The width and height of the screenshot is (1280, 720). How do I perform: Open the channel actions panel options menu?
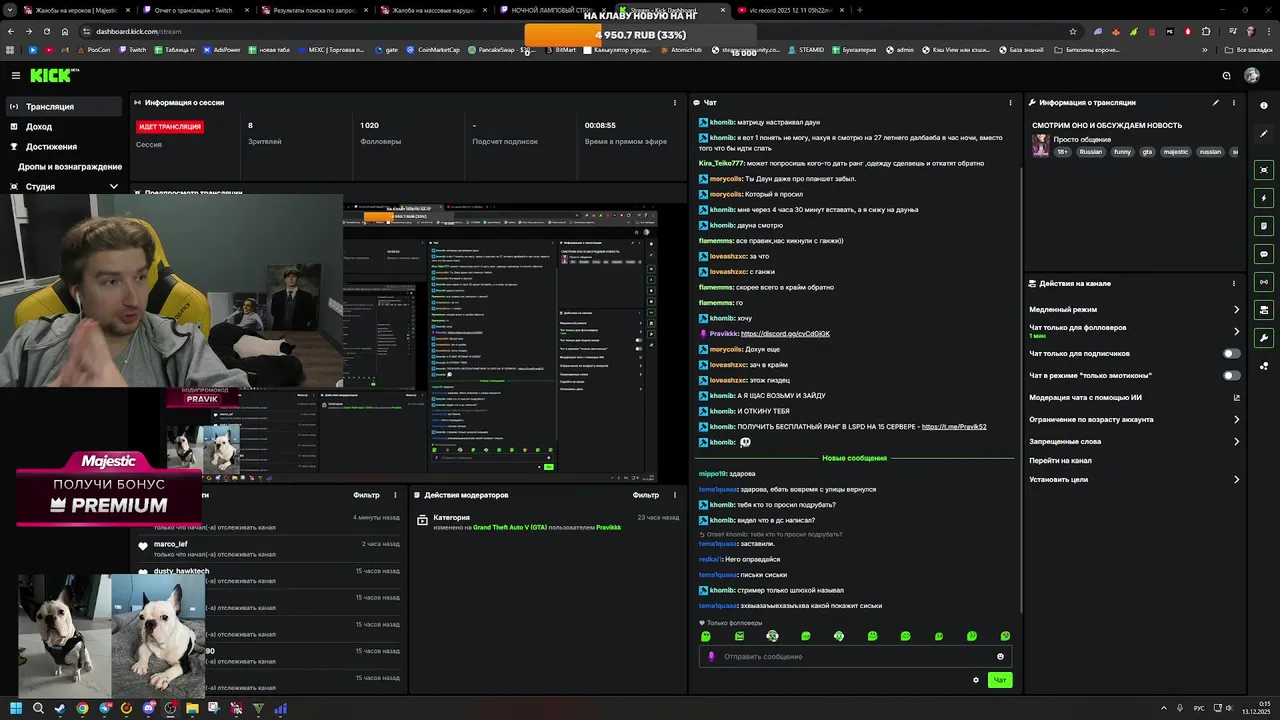coord(1234,283)
